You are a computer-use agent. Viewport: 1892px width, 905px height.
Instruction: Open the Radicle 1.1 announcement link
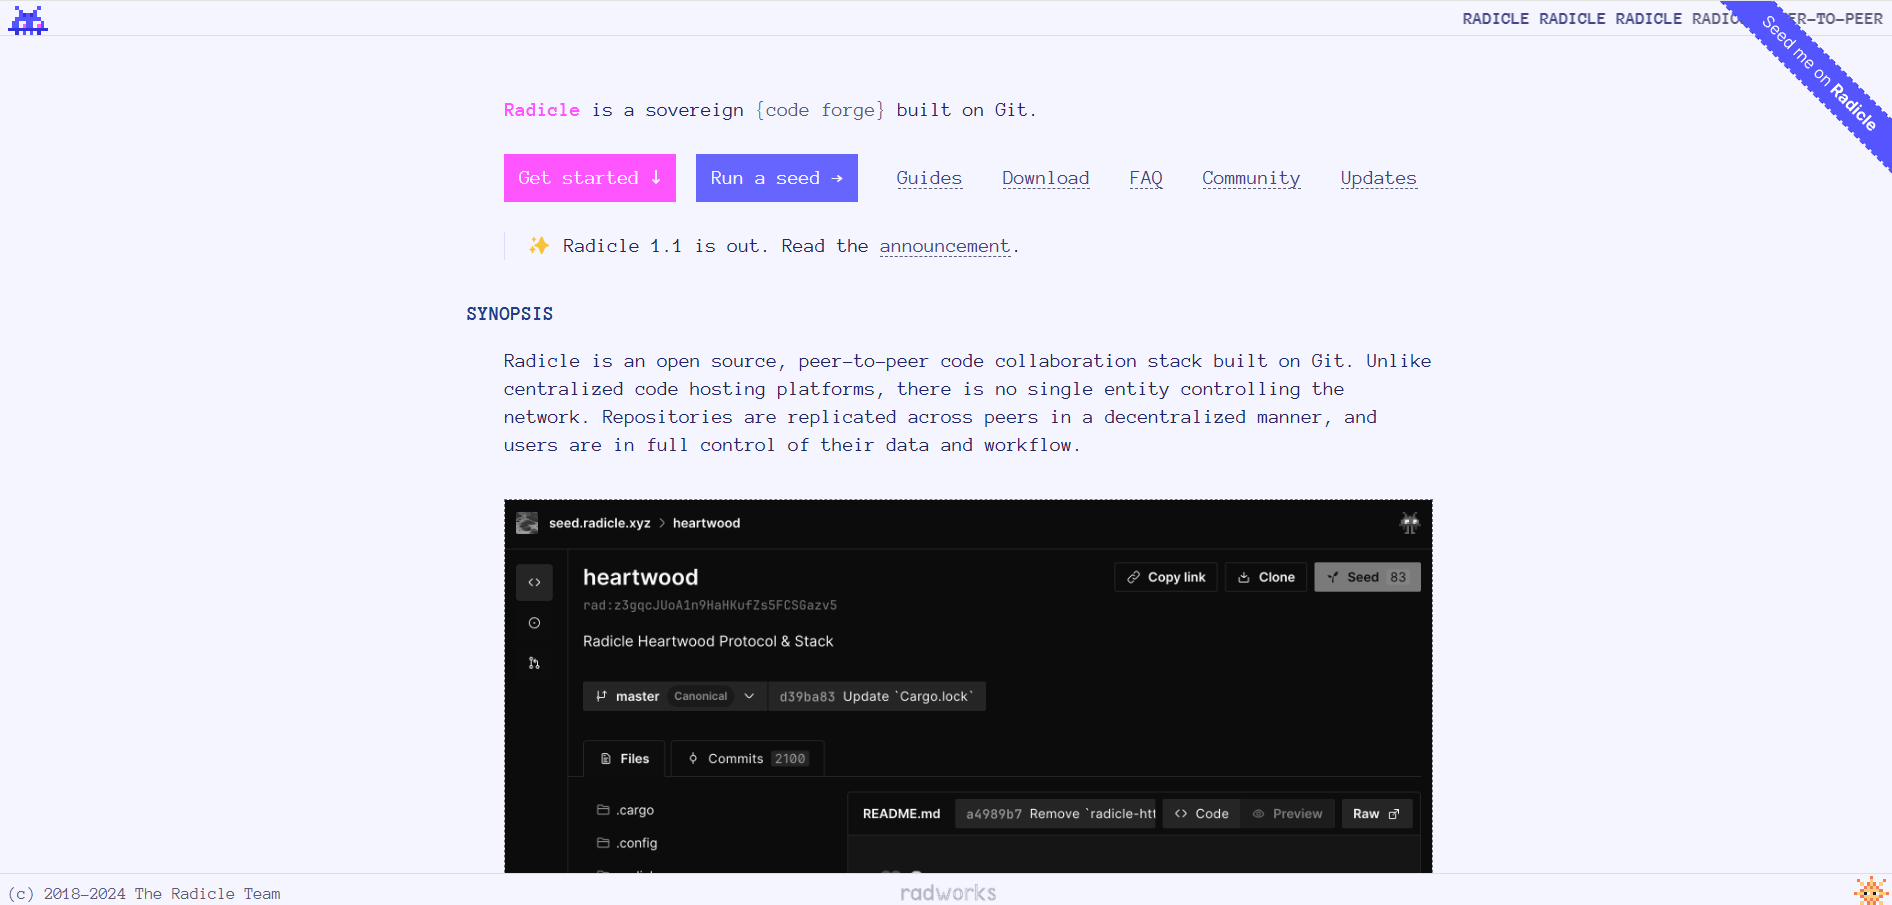click(x=945, y=246)
